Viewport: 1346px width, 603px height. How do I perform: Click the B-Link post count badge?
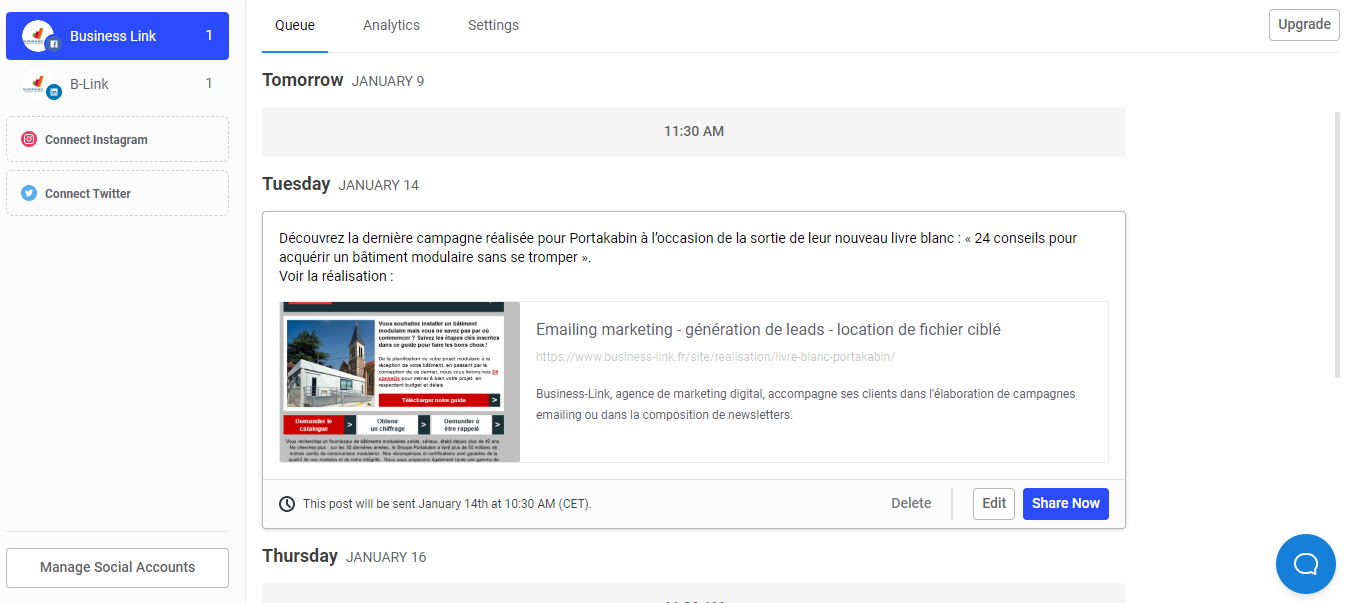point(209,84)
